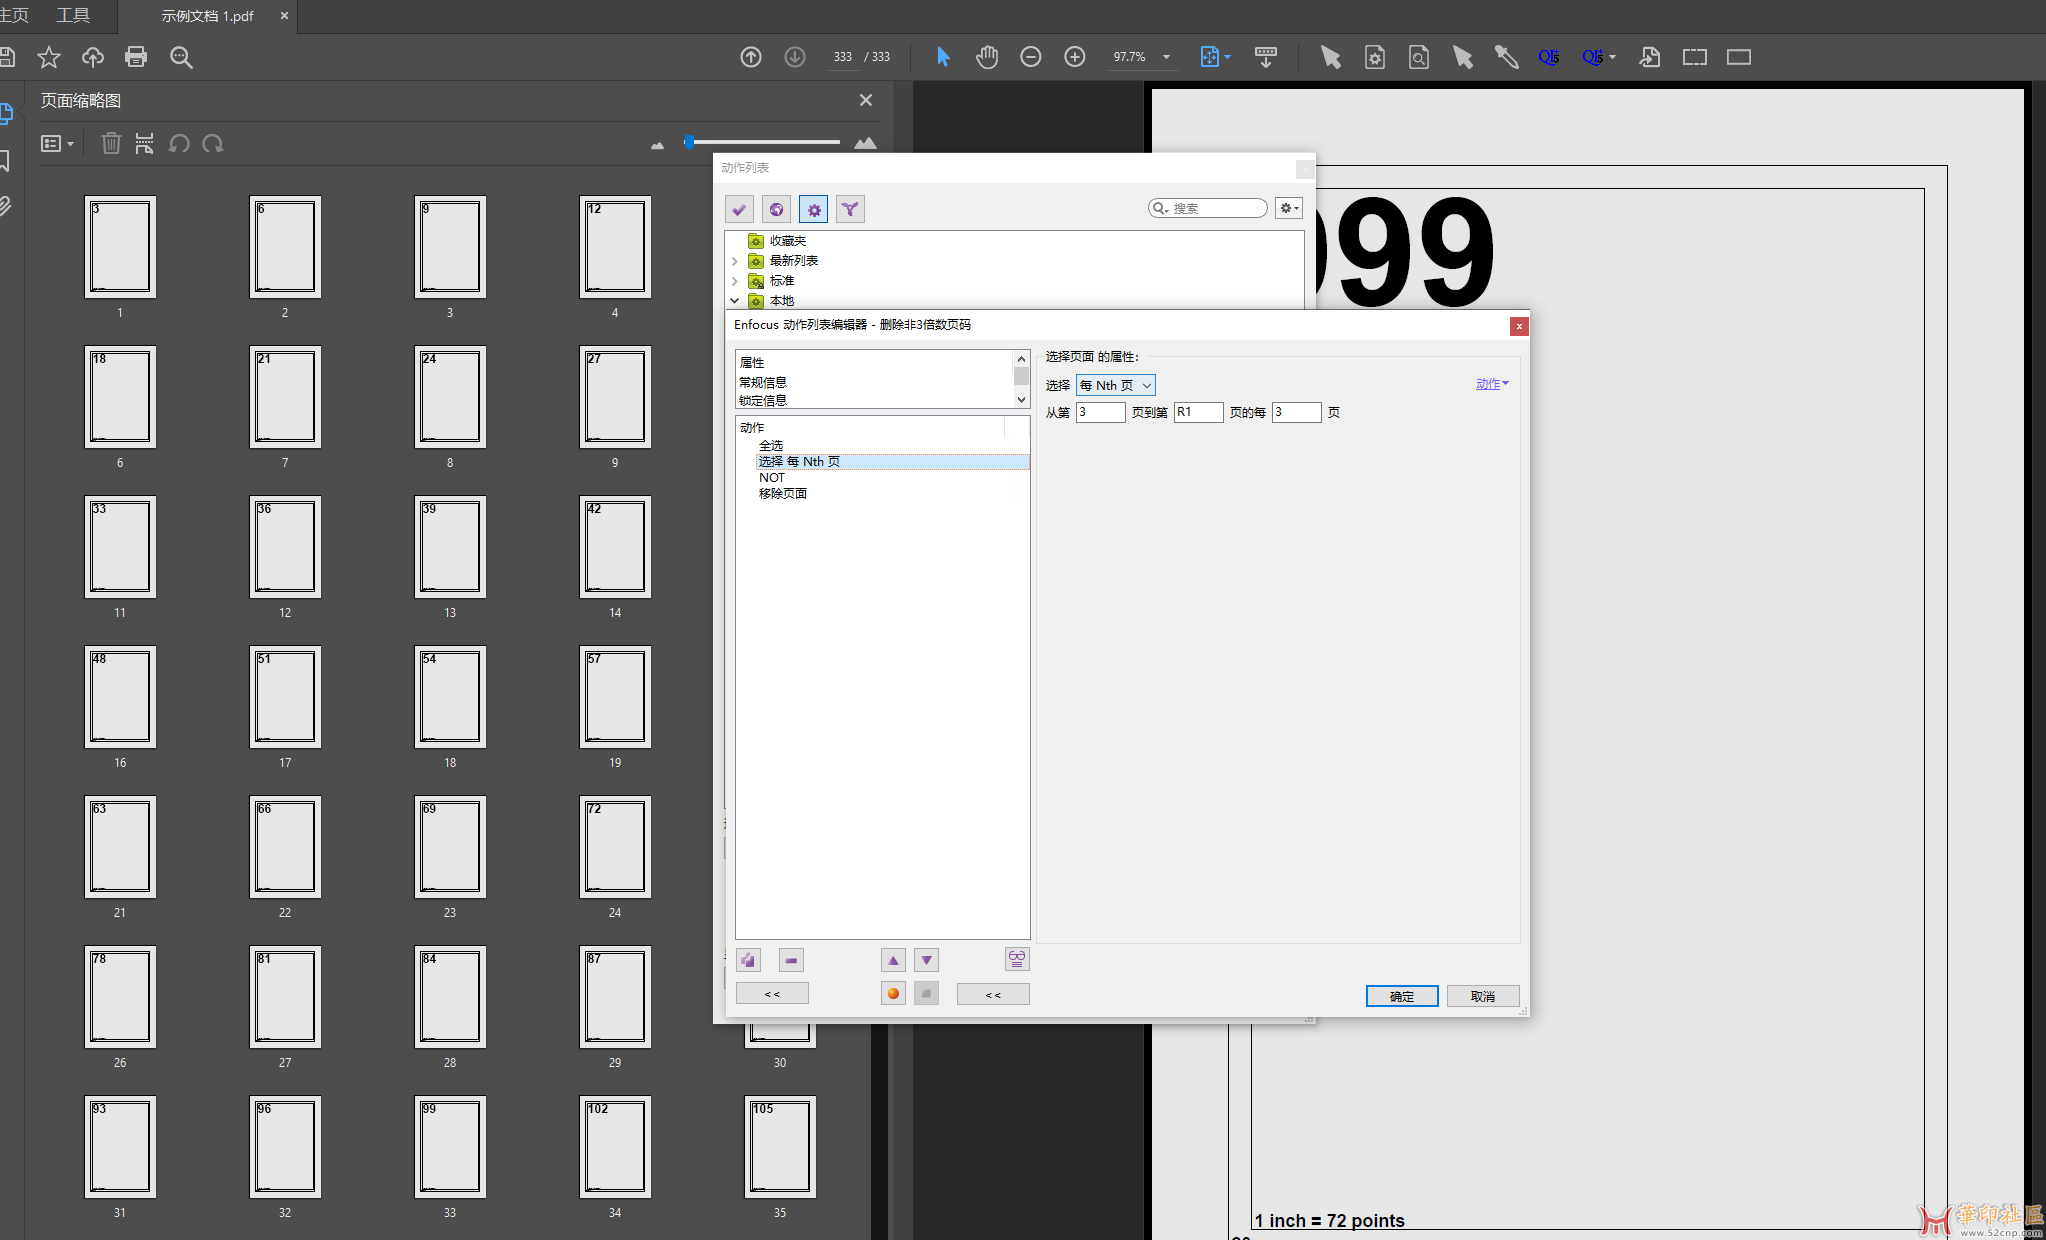
Task: Collapse the 本地 folder
Action: pyautogui.click(x=735, y=300)
